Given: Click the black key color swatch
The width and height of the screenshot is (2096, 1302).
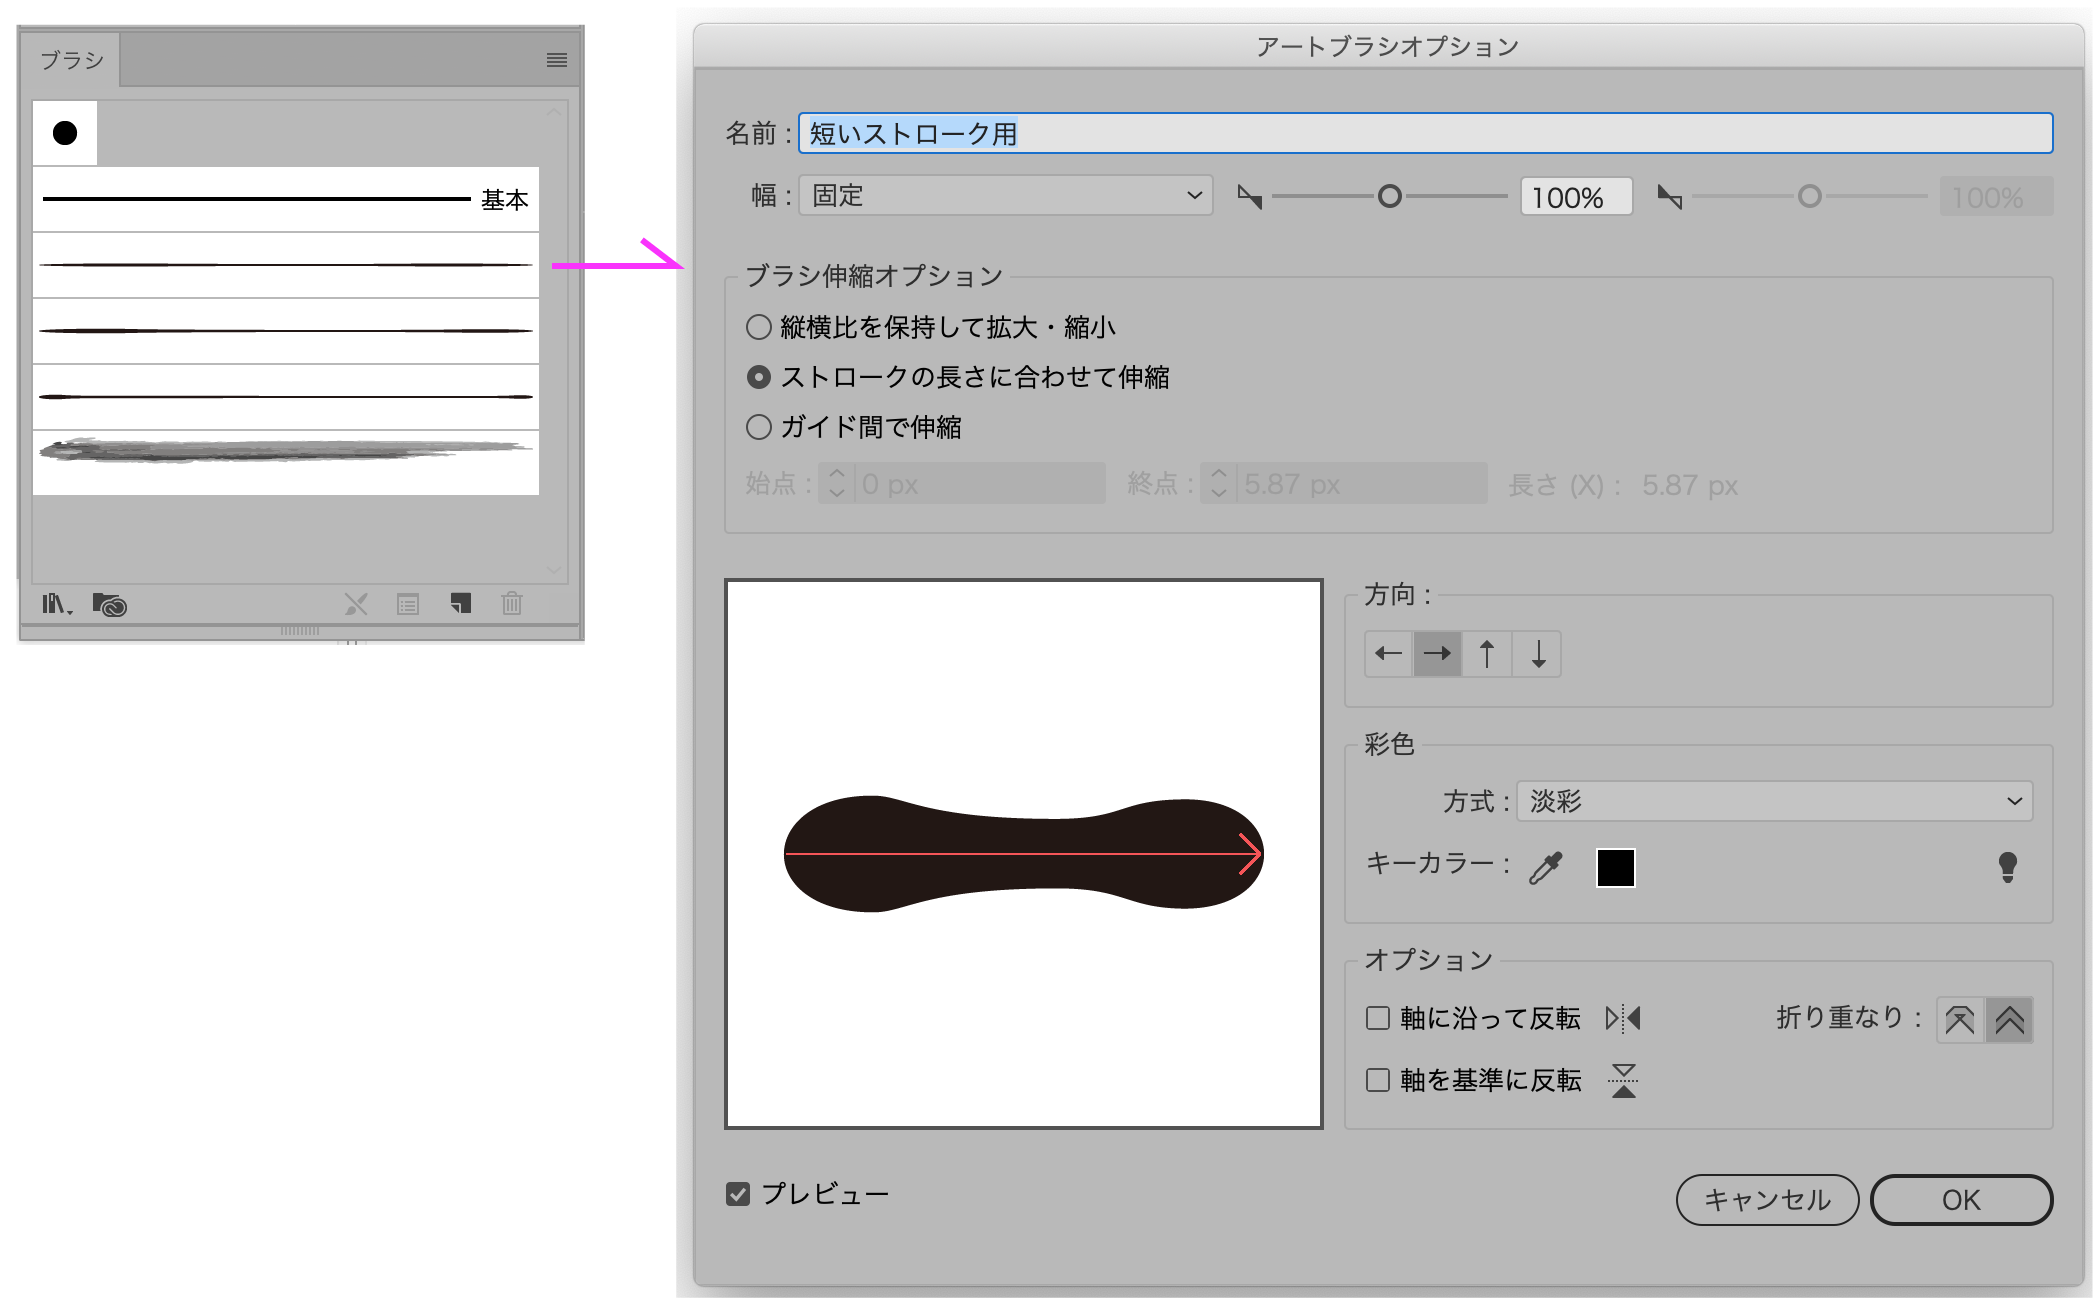Looking at the screenshot, I should pos(1615,867).
